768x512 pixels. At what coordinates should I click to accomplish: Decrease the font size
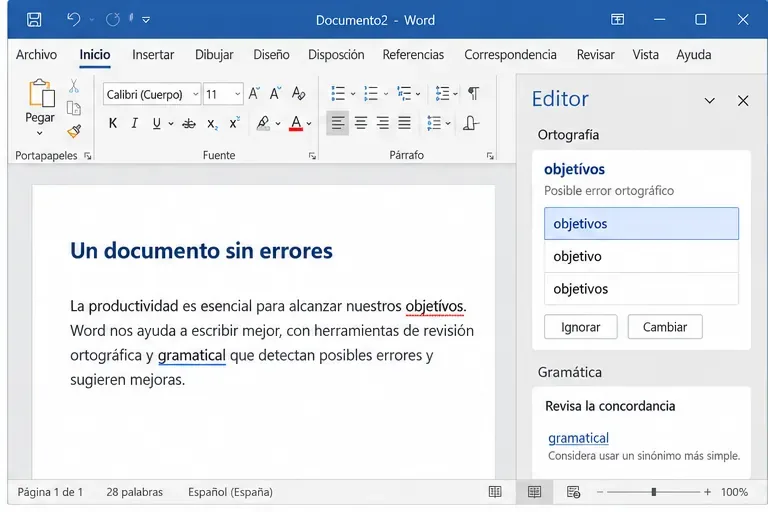click(x=275, y=93)
